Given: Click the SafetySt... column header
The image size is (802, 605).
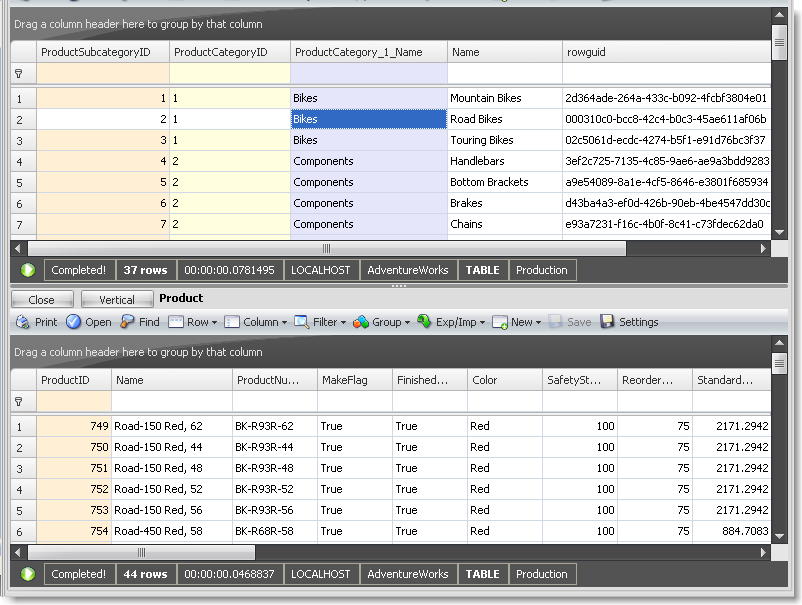Looking at the screenshot, I should coord(580,380).
